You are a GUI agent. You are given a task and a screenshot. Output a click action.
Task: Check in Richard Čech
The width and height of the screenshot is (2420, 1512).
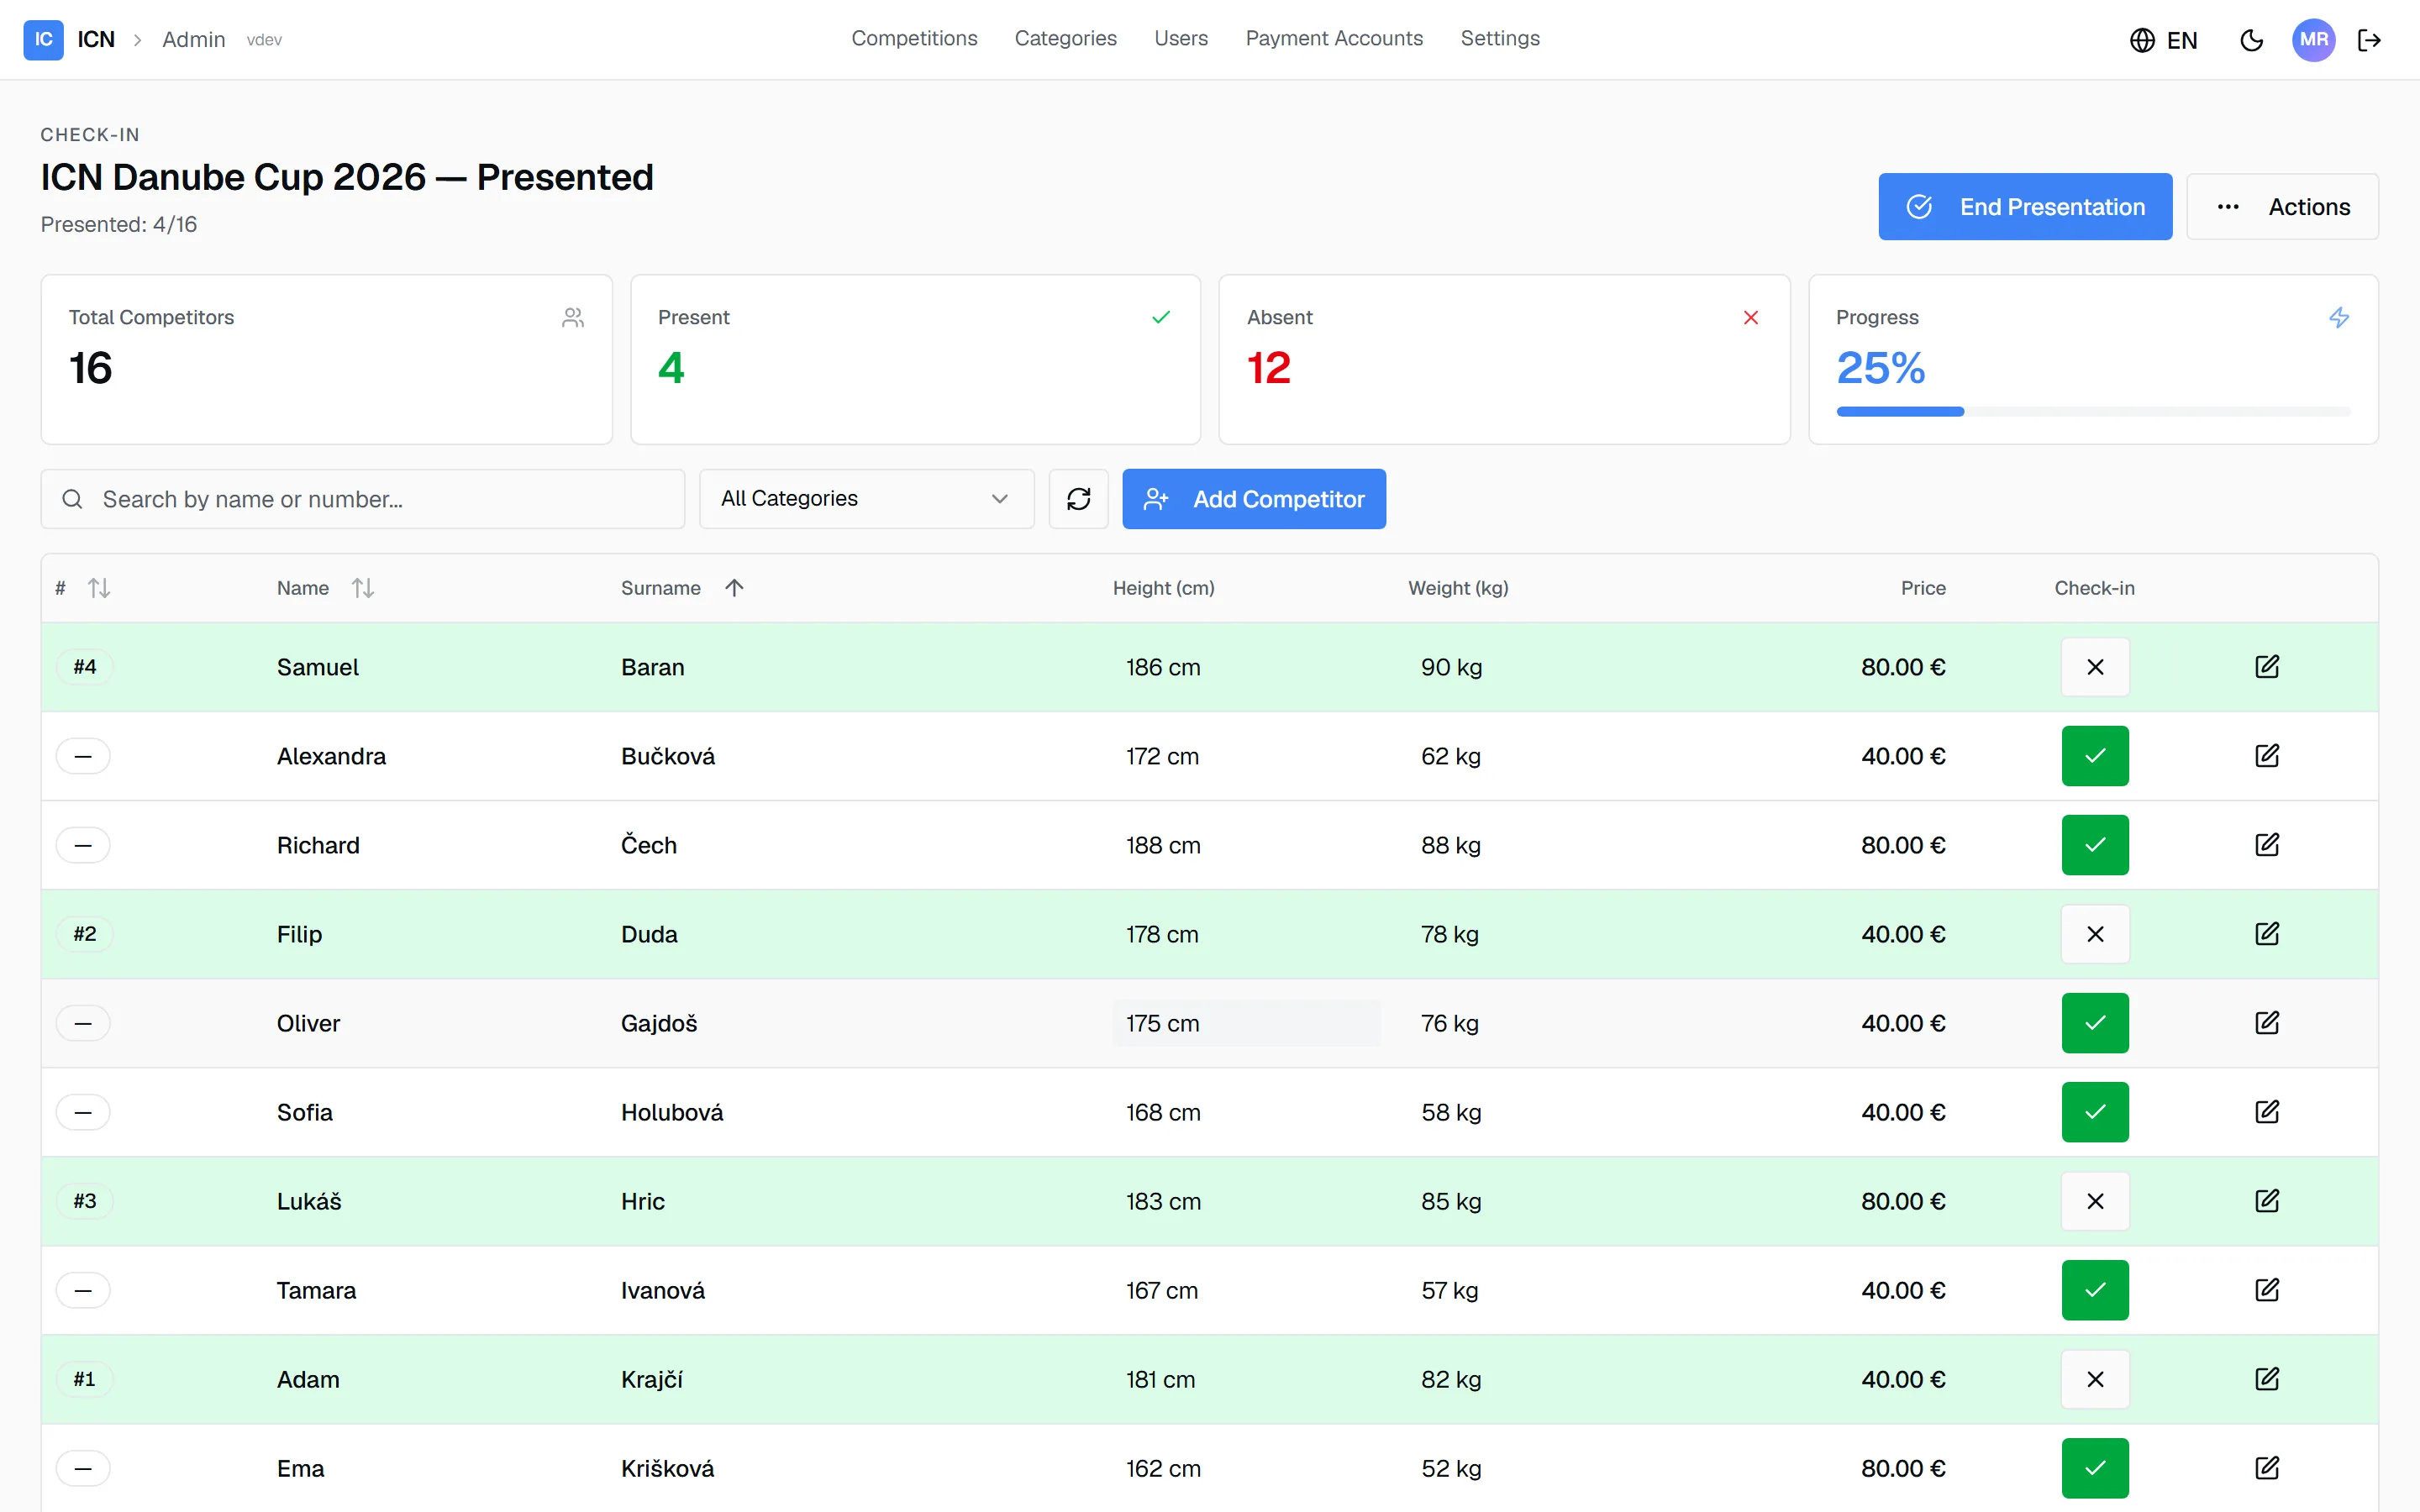2095,845
